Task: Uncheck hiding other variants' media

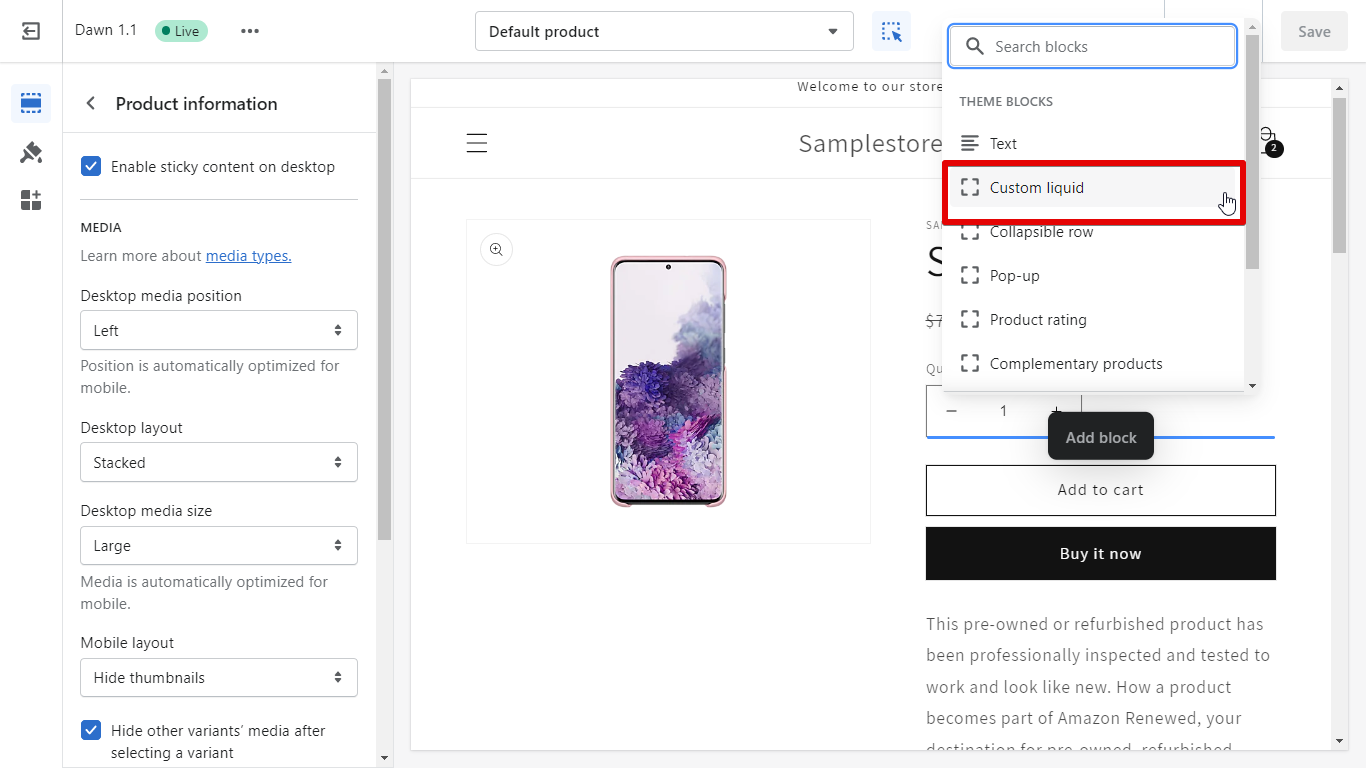Action: (x=91, y=730)
